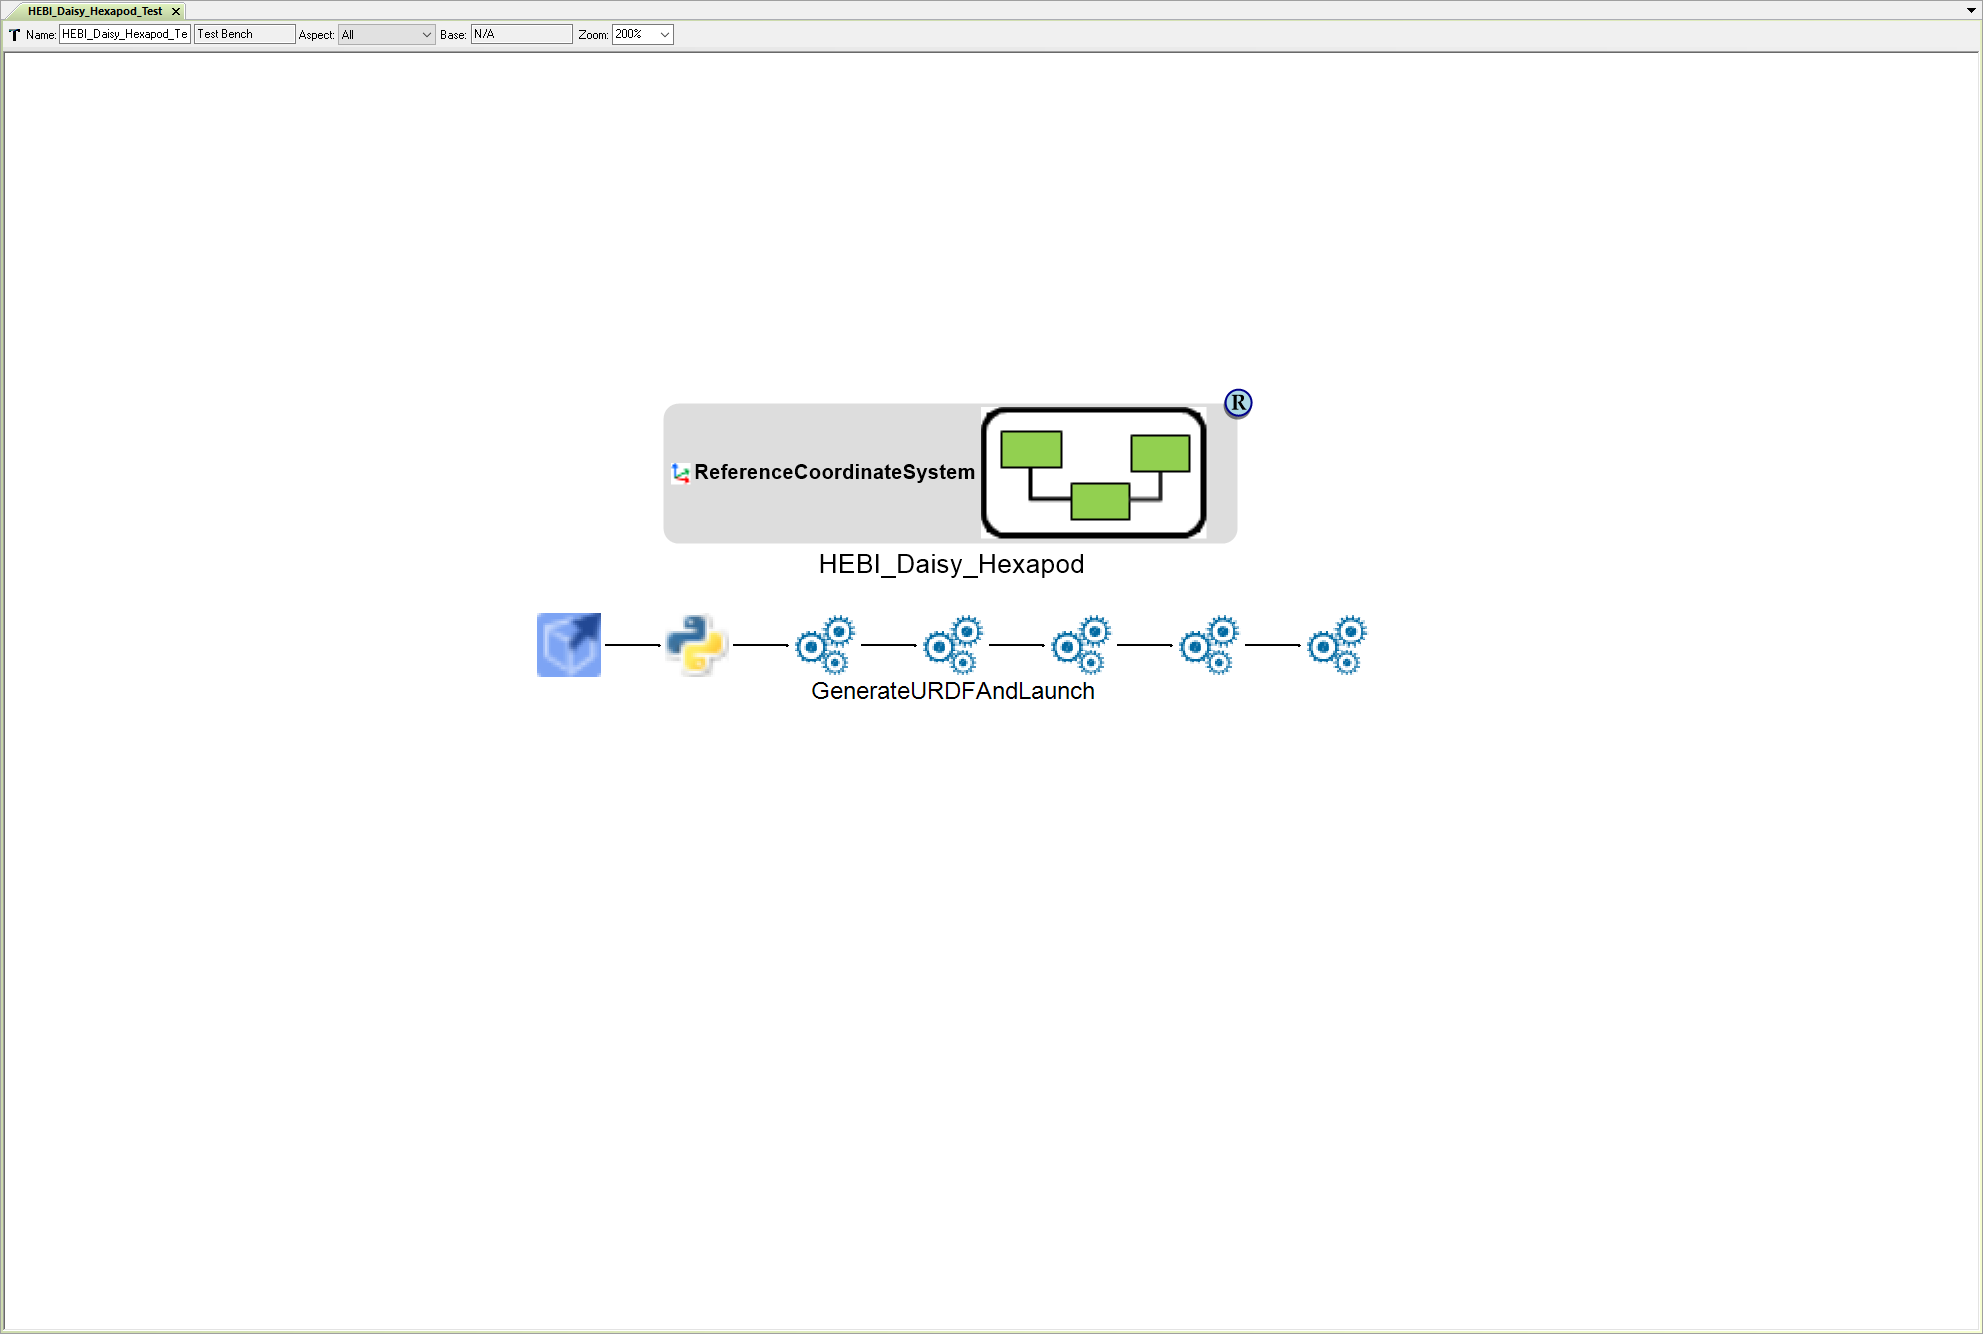The height and width of the screenshot is (1334, 1983).
Task: Select the first gears icon after the Python icon
Action: 825,645
